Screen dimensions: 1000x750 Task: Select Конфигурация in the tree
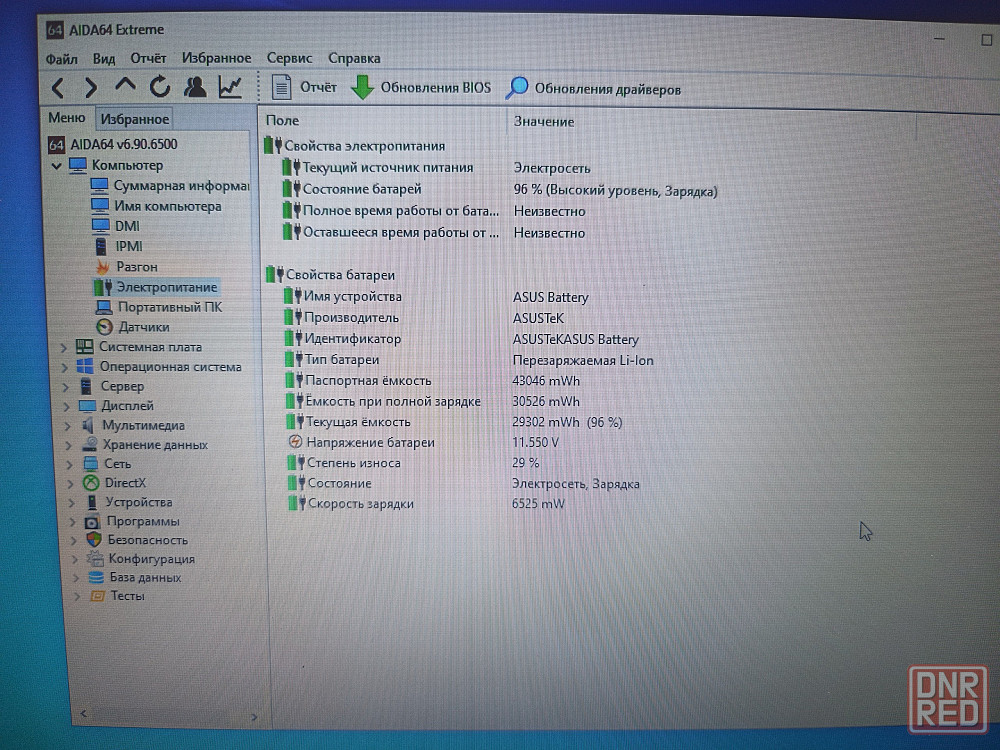tap(151, 559)
